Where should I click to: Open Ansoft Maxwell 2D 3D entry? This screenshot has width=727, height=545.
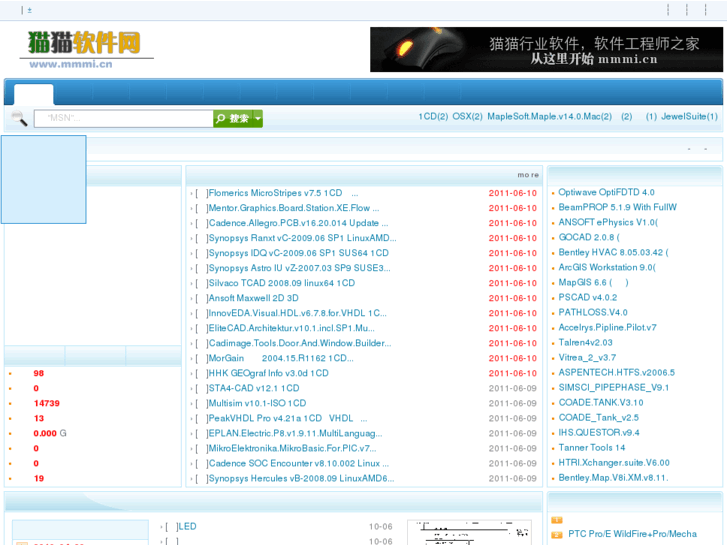click(x=253, y=298)
